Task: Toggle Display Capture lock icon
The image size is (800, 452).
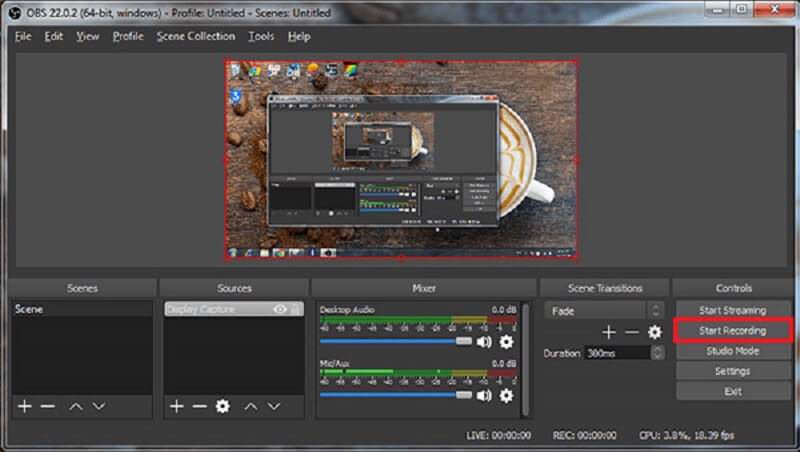Action: pos(295,309)
